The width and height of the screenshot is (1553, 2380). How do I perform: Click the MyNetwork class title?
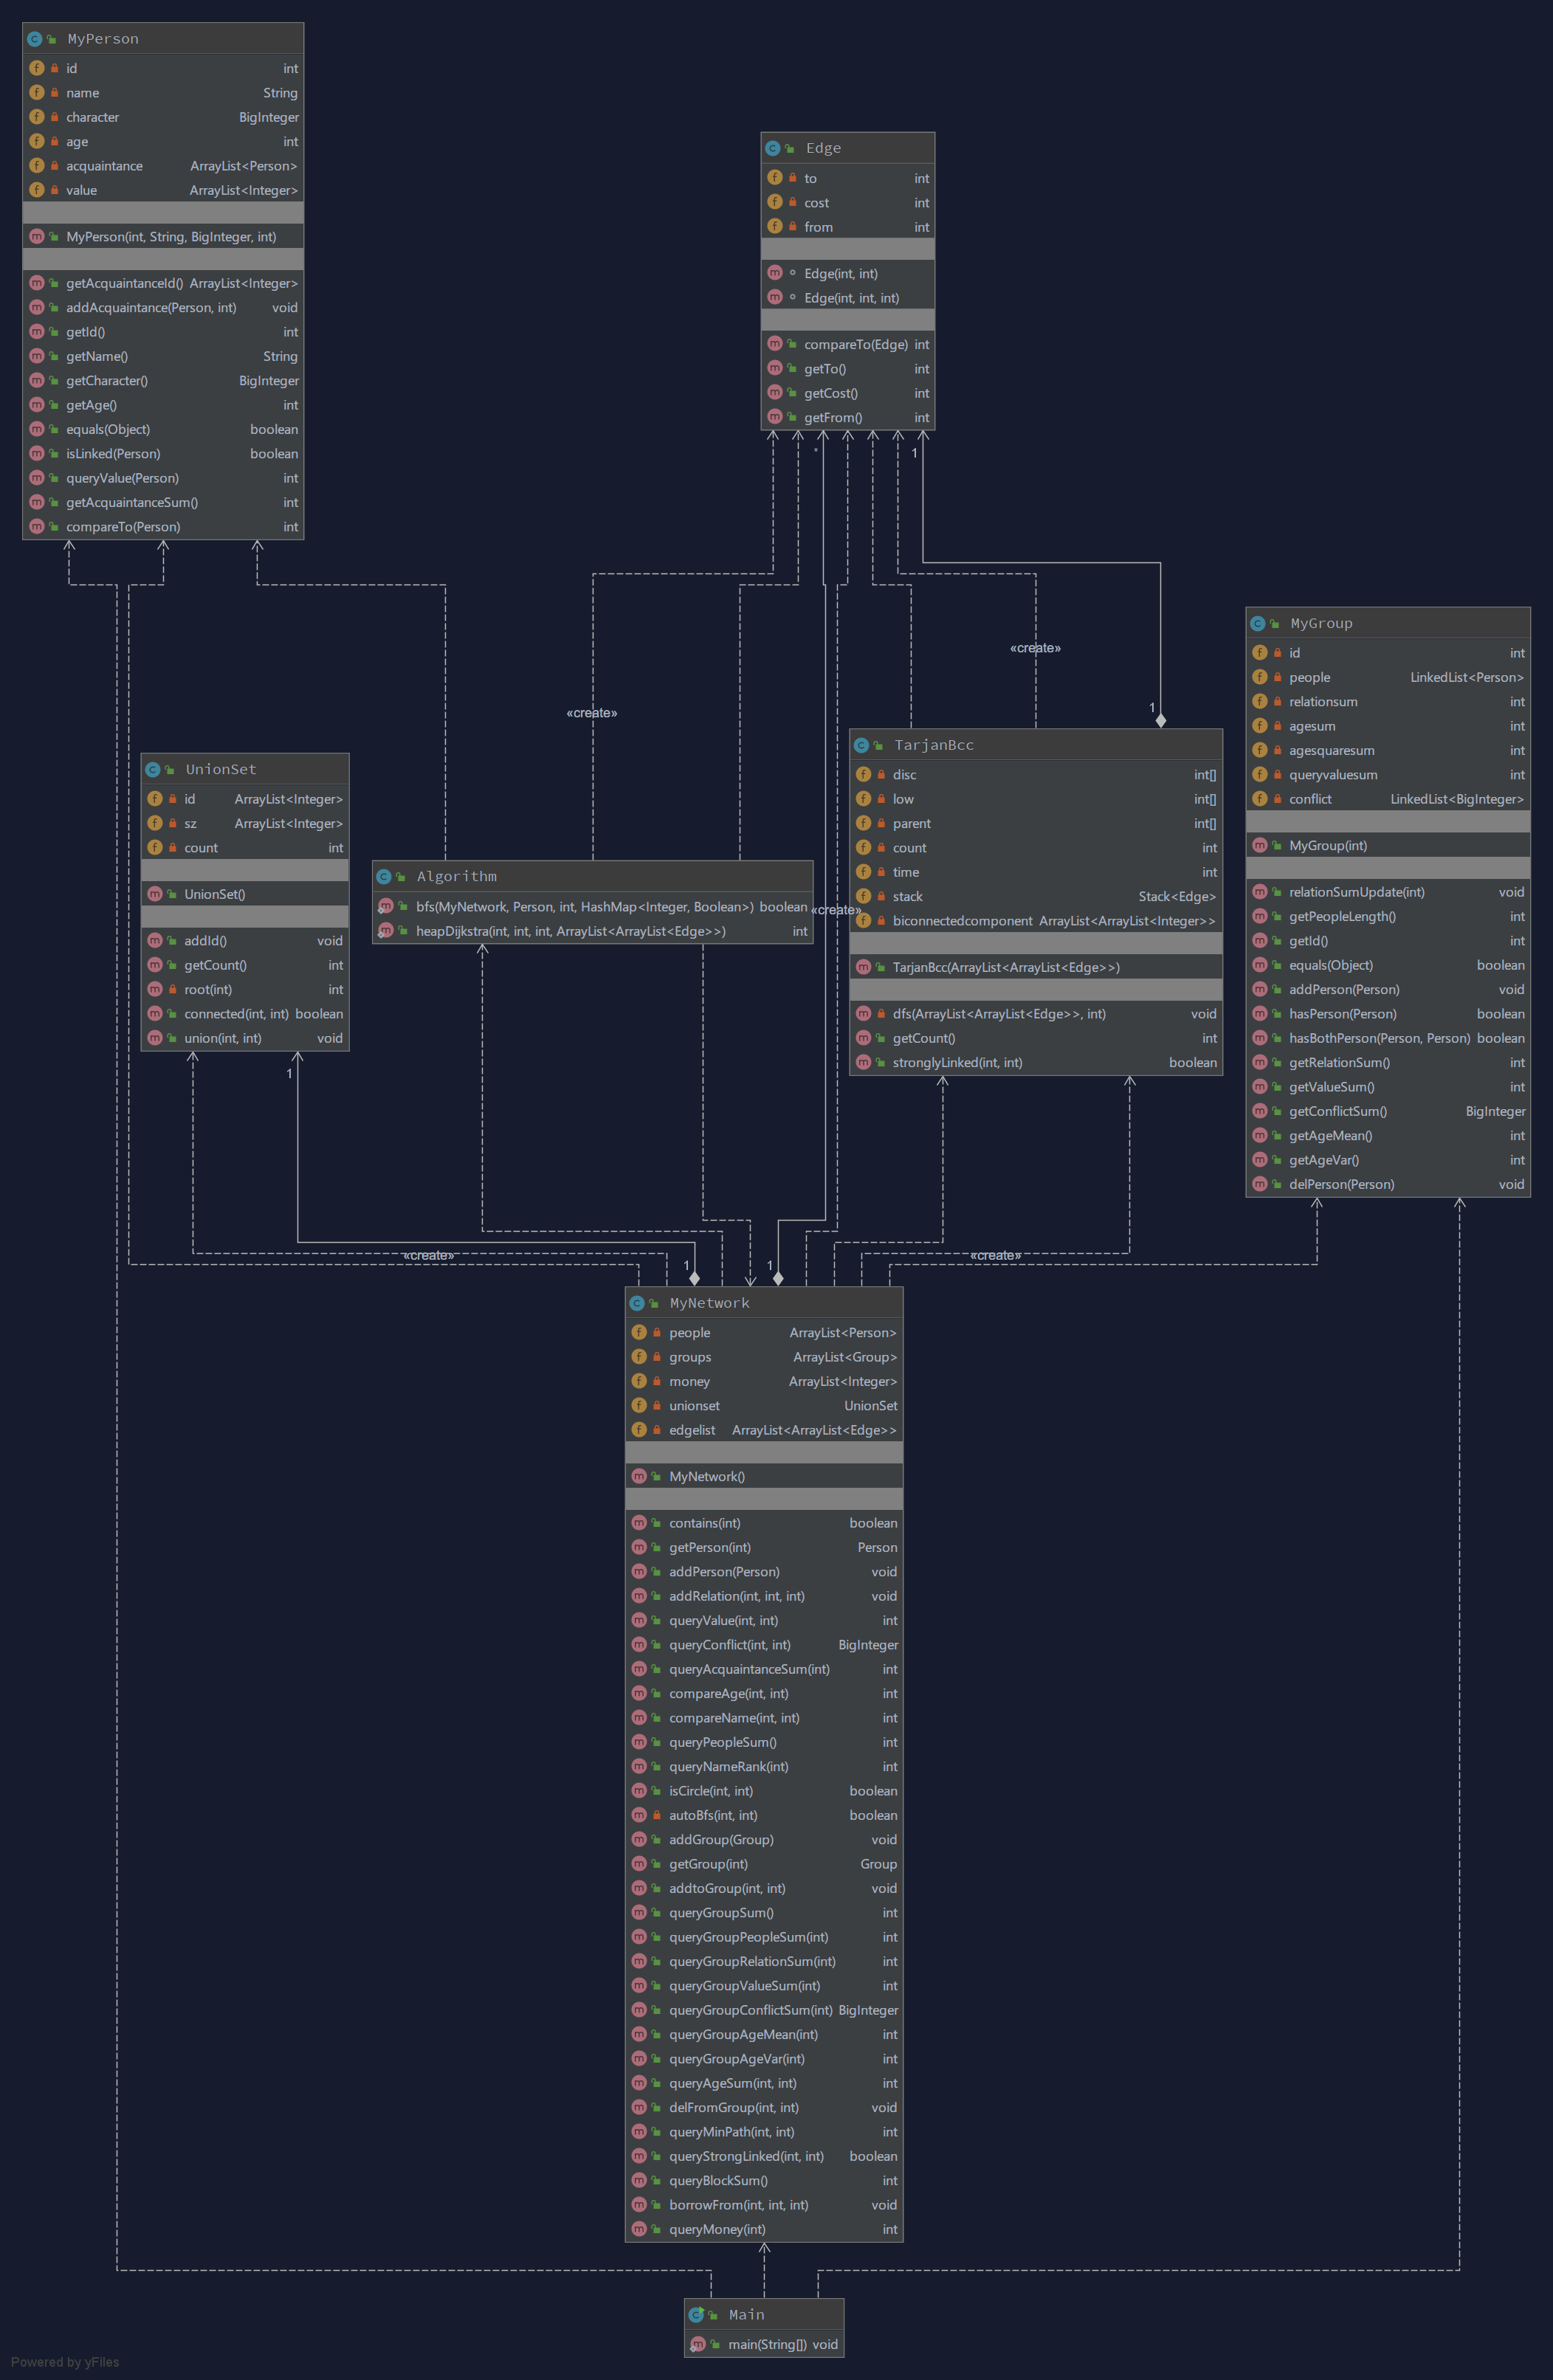pyautogui.click(x=709, y=1303)
